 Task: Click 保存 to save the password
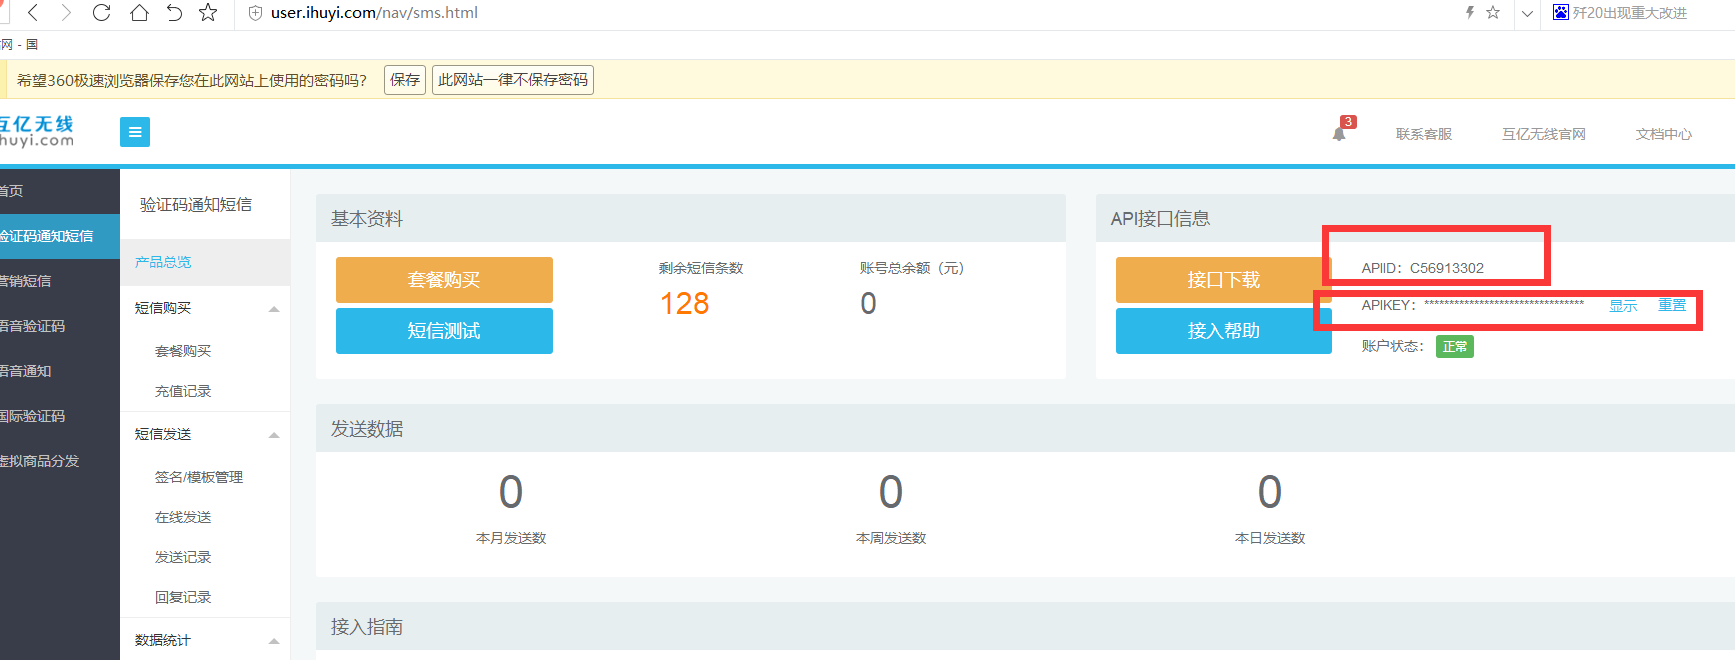point(405,80)
